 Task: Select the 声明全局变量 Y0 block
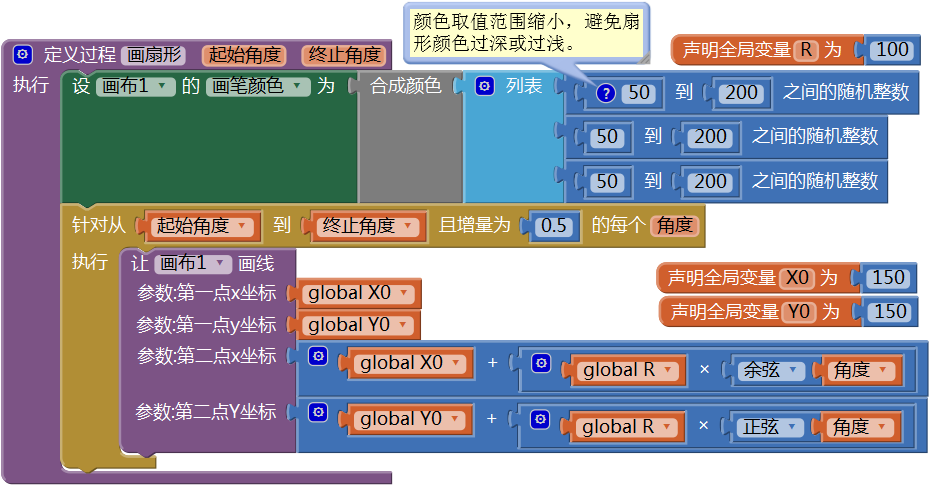(x=724, y=312)
